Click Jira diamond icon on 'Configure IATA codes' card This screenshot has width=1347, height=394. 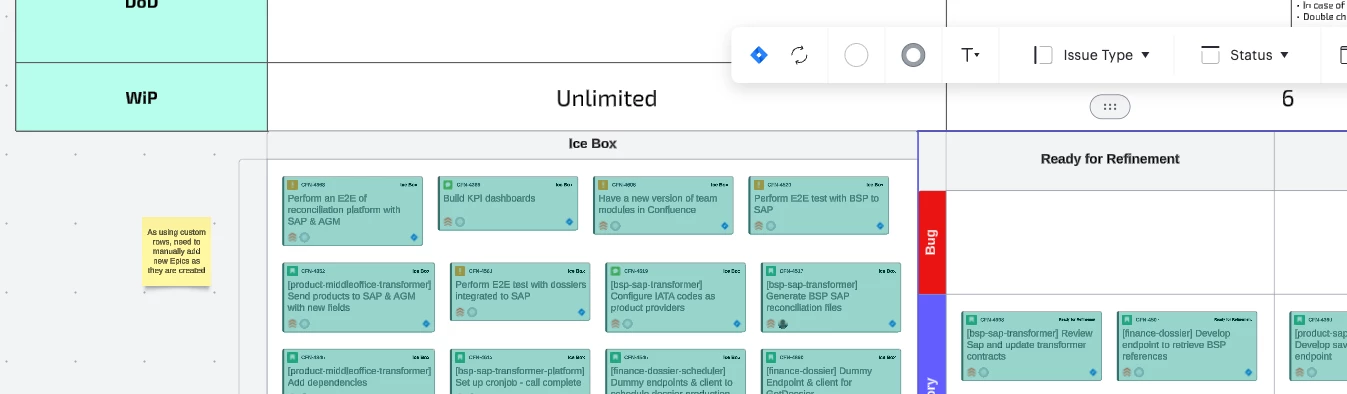point(737,323)
